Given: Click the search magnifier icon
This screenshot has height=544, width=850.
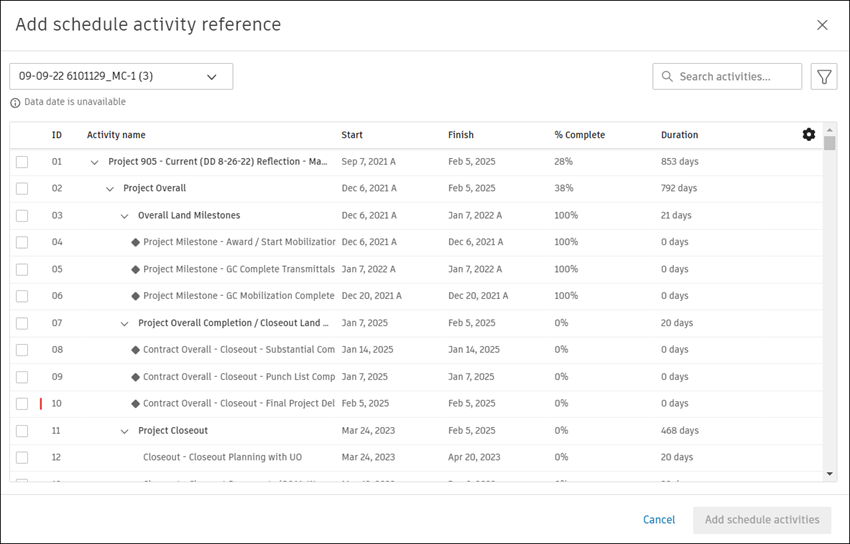Looking at the screenshot, I should [667, 77].
